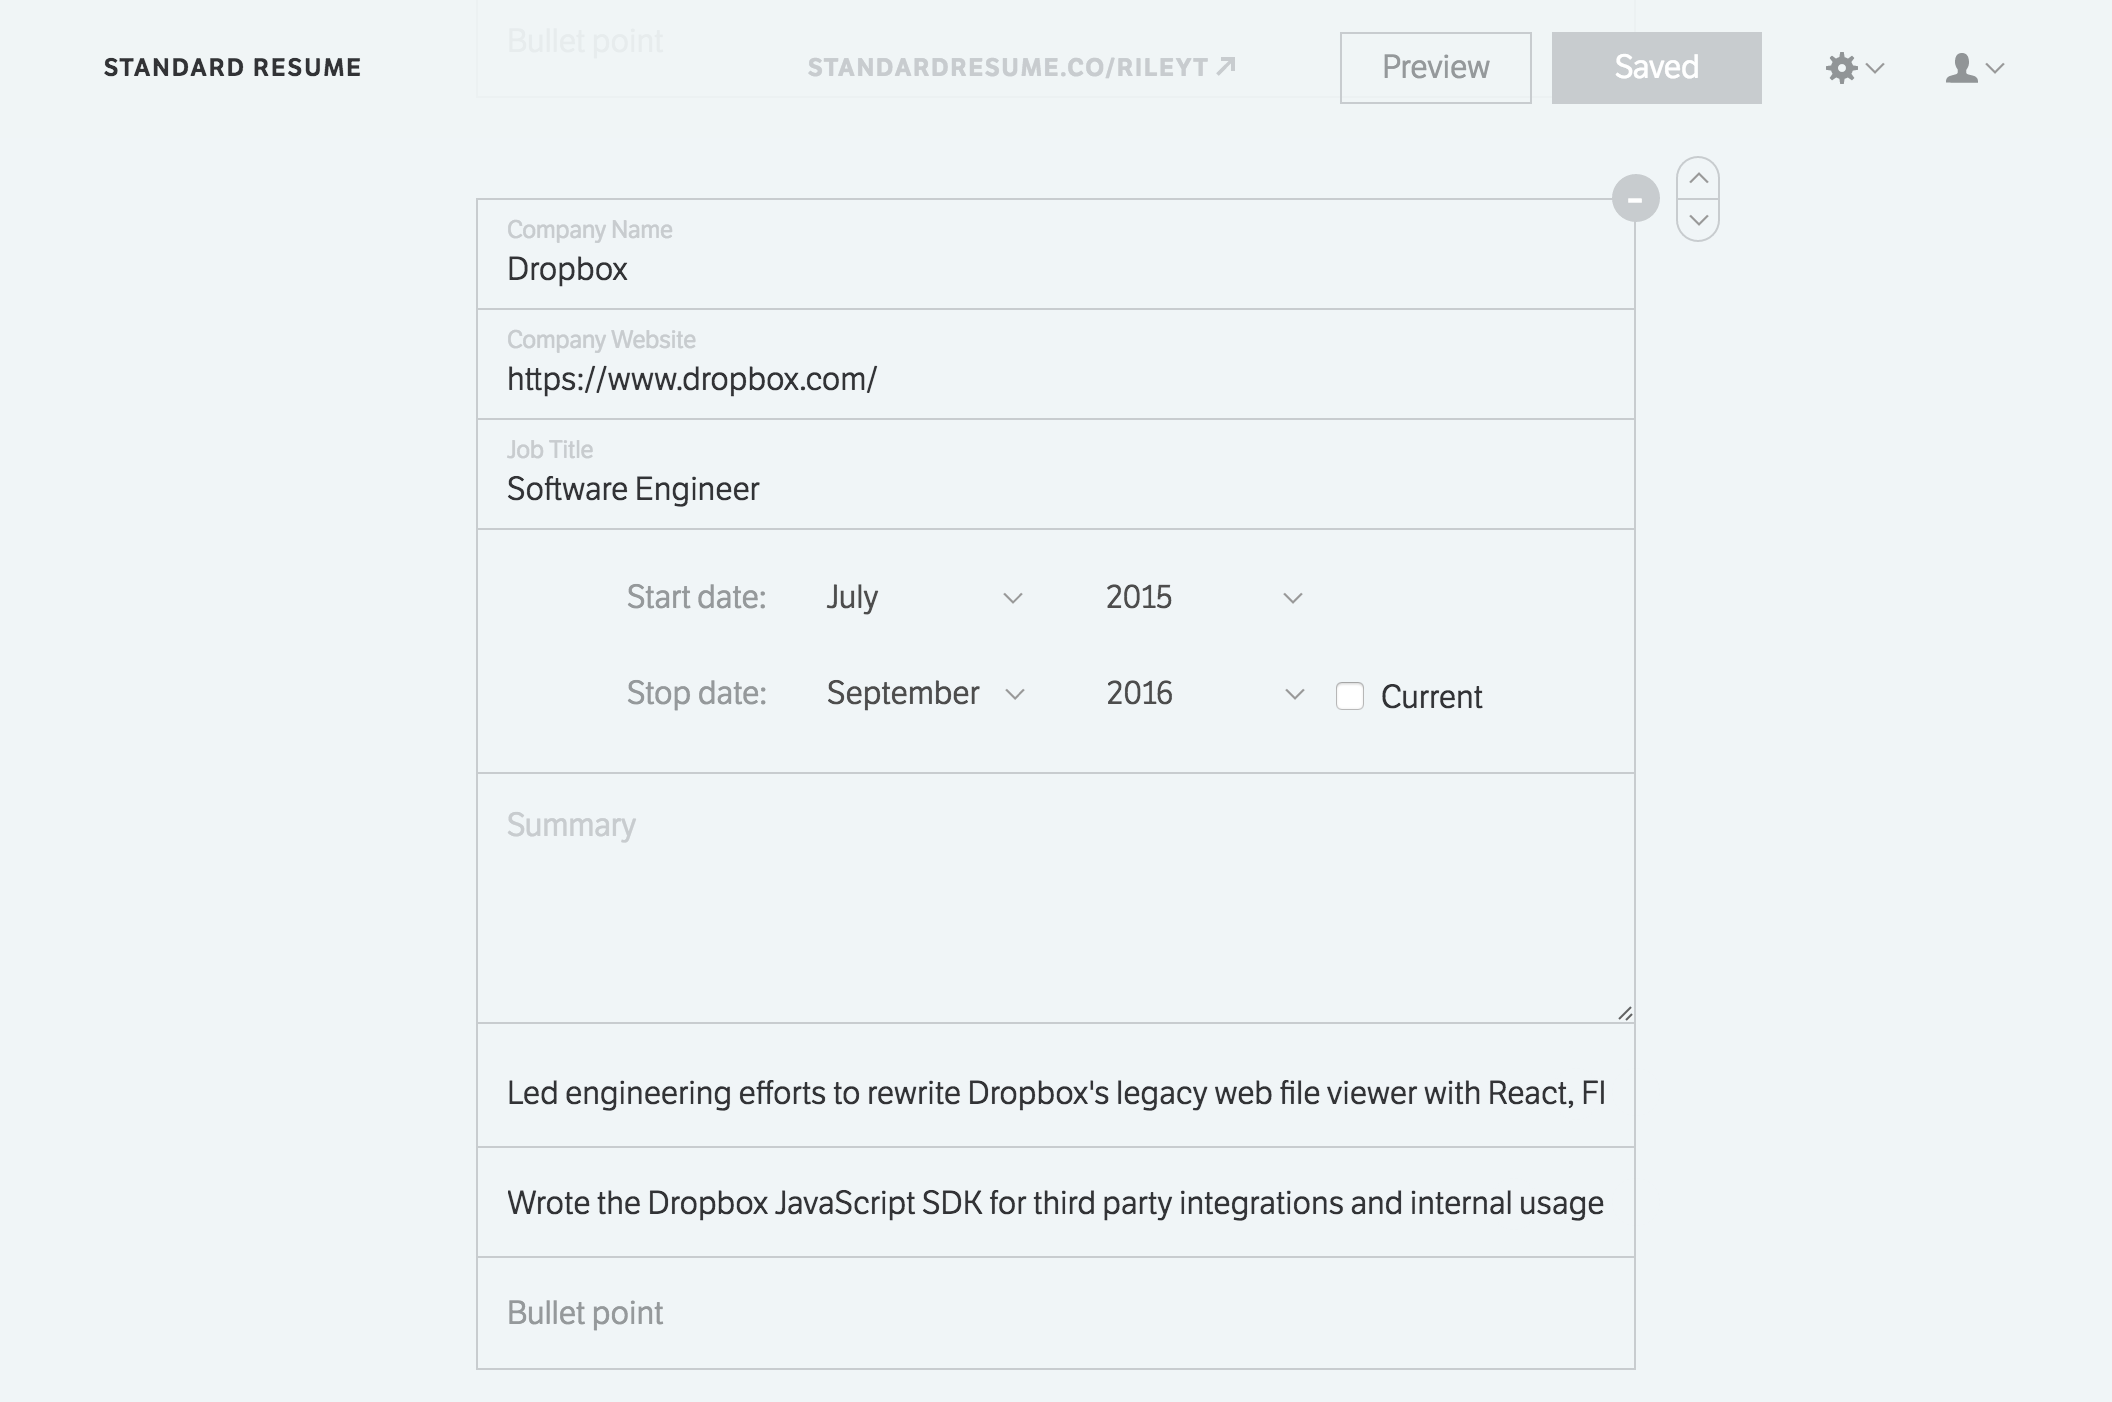This screenshot has width=2112, height=1402.
Task: Click the Job Title field with Software Engineer
Action: point(1055,488)
